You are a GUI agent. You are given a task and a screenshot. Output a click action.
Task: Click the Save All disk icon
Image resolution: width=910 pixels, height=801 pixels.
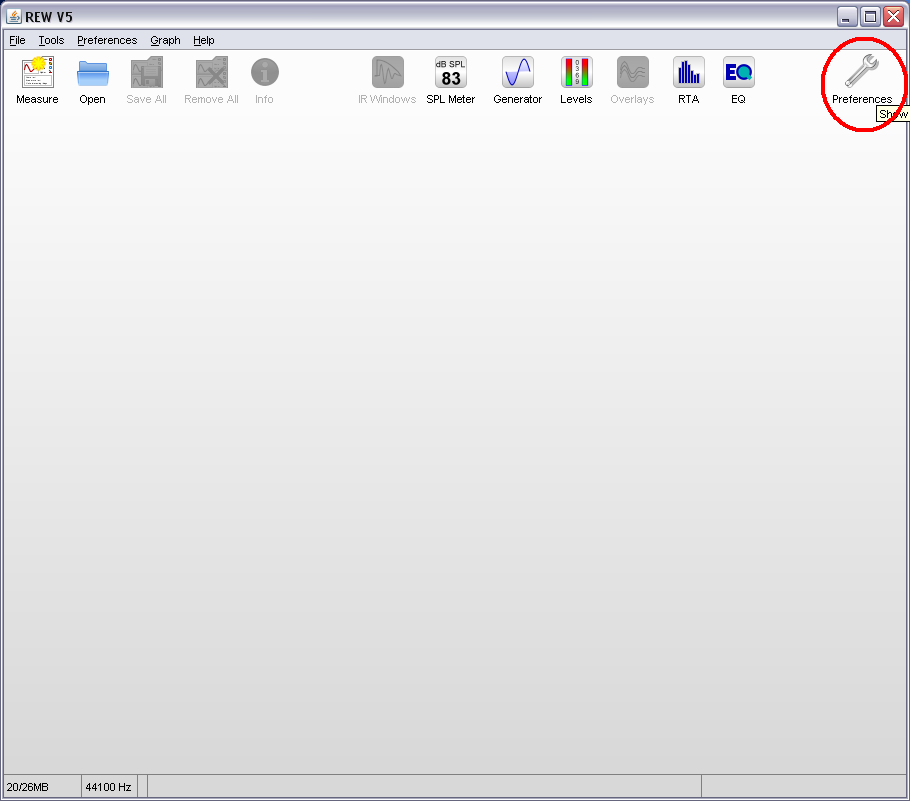pos(146,73)
